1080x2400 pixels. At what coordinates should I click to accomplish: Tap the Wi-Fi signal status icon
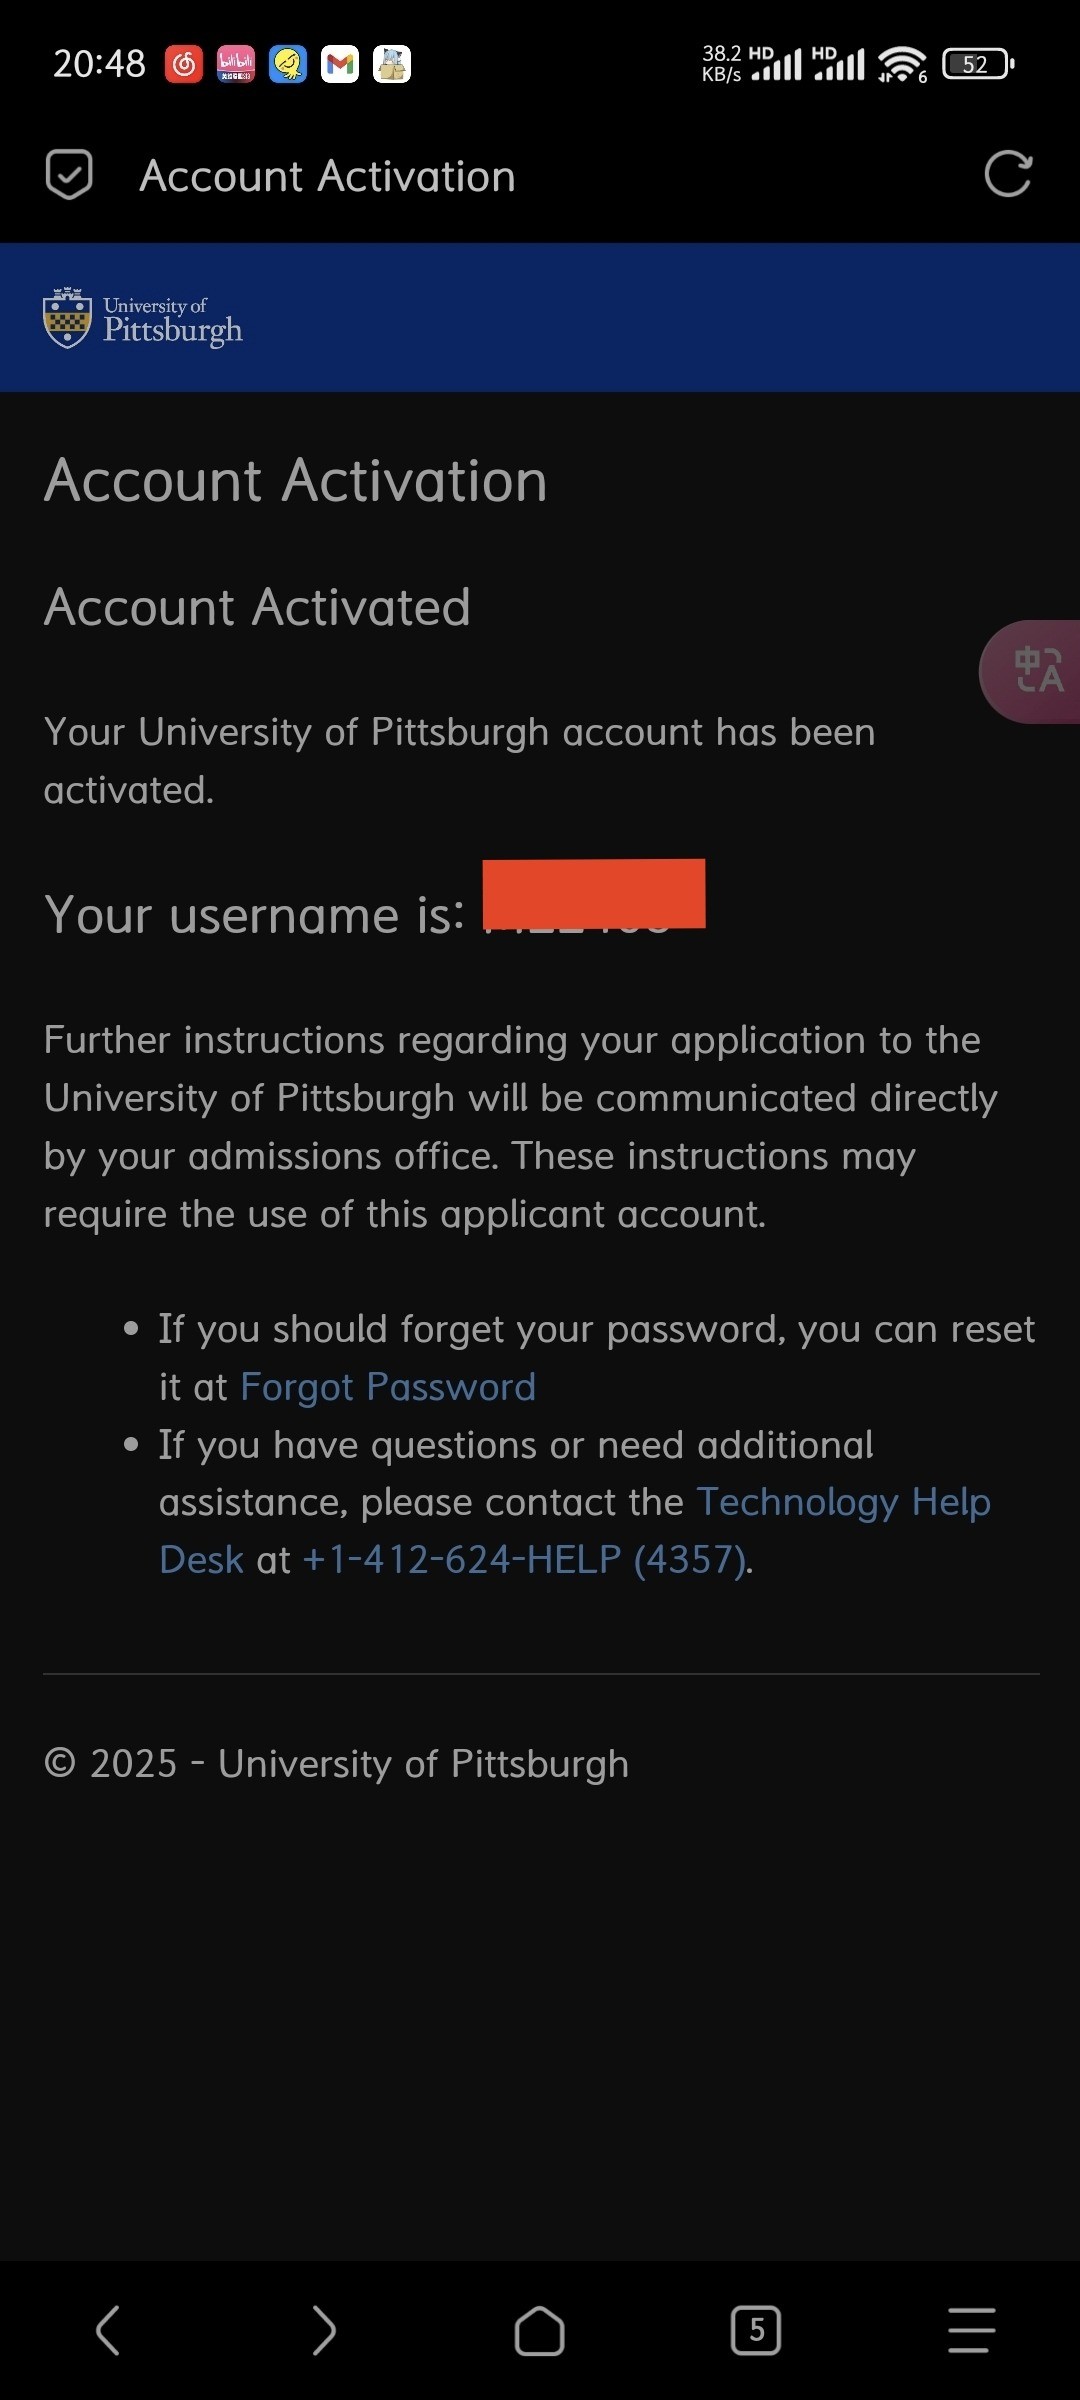901,64
